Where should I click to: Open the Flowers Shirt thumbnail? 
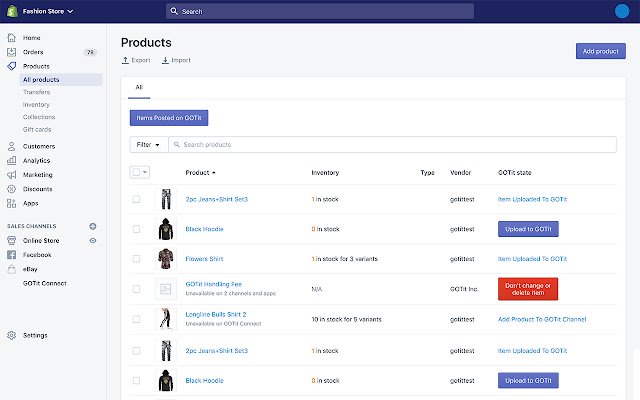pos(166,259)
